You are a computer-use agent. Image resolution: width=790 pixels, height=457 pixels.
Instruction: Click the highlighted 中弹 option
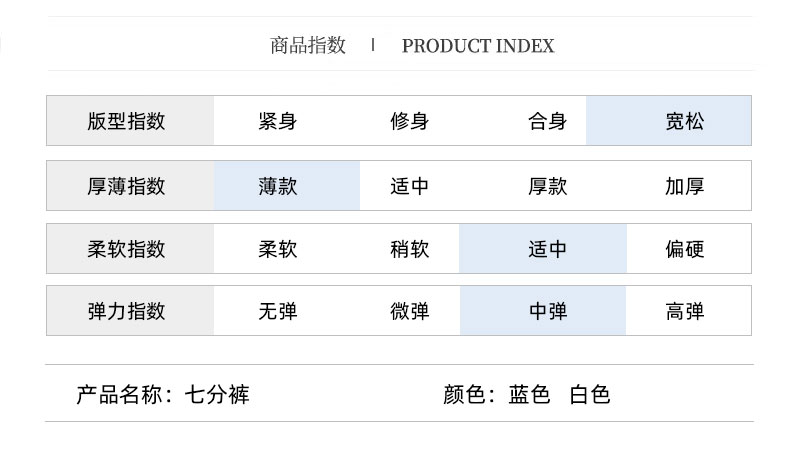[x=547, y=311]
